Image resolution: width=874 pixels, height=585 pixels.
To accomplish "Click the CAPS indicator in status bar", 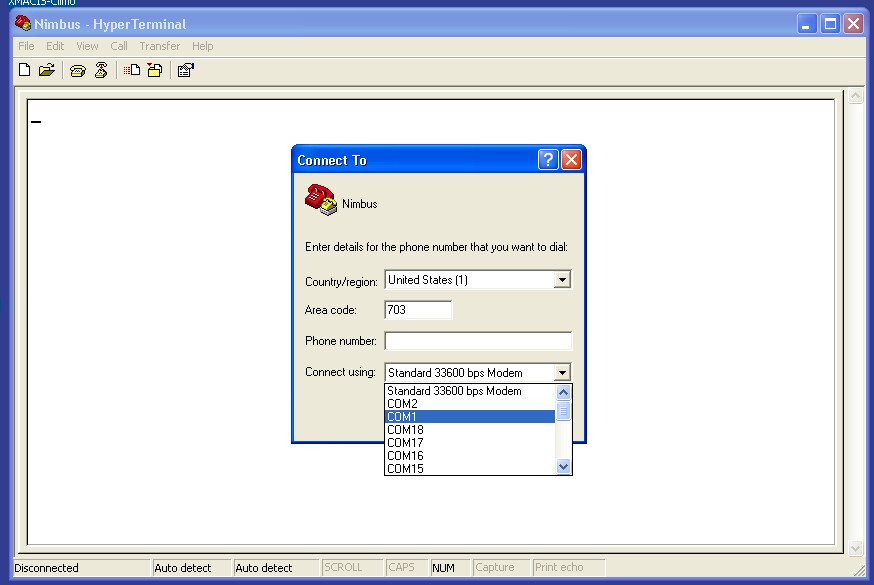I will tap(401, 567).
